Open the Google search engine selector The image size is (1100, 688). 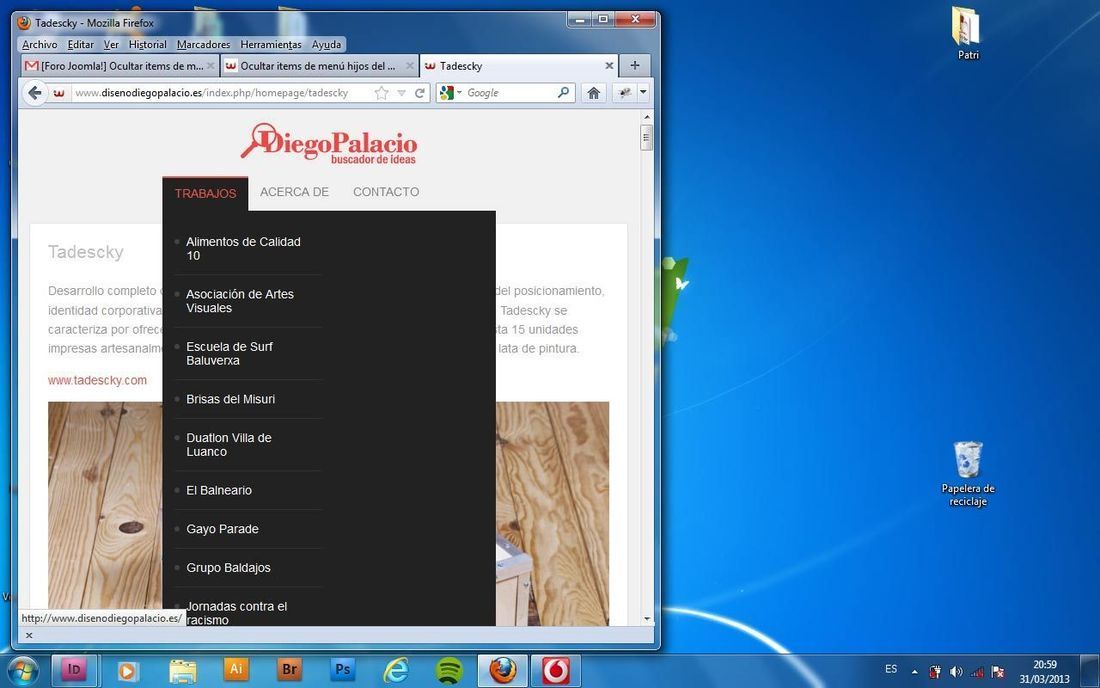click(450, 93)
